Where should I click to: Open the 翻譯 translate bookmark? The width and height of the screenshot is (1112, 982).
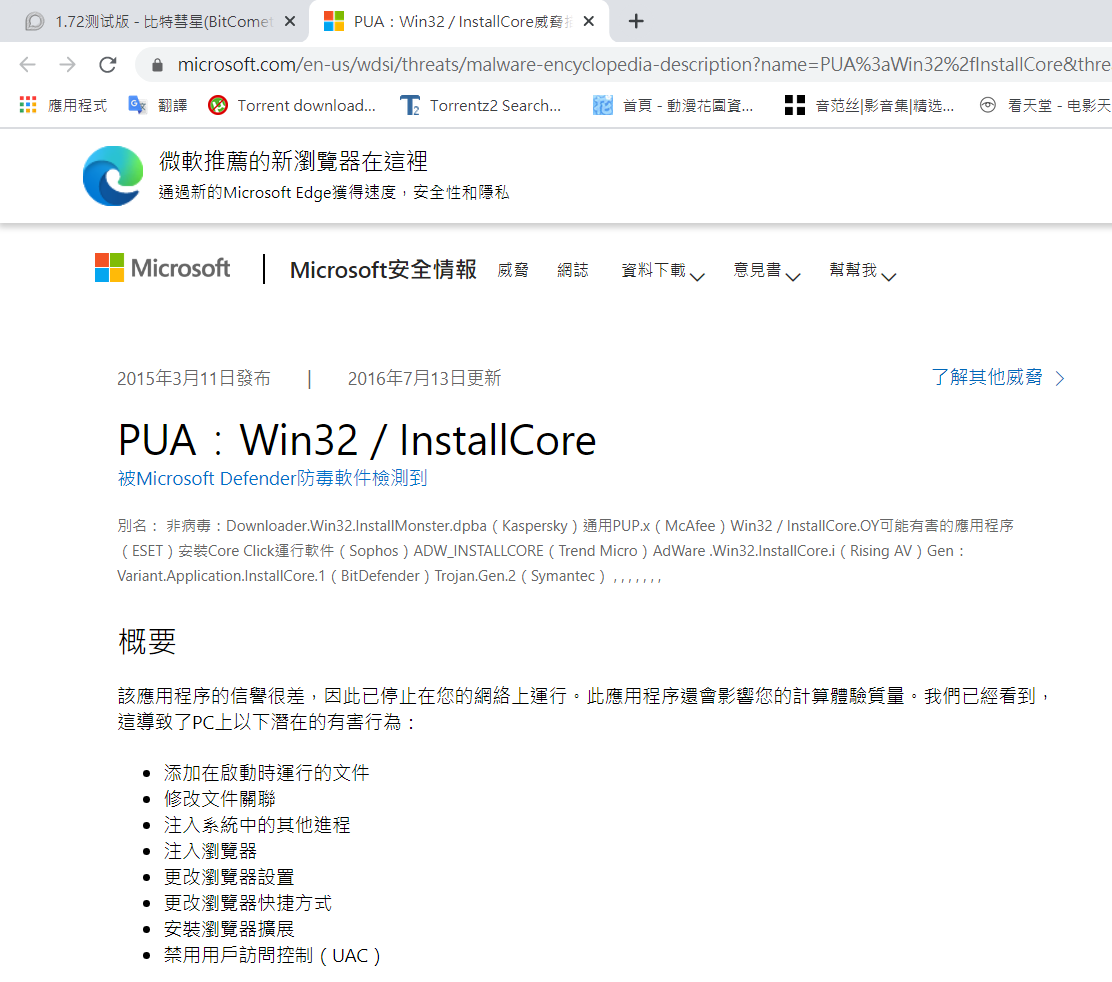click(x=157, y=106)
